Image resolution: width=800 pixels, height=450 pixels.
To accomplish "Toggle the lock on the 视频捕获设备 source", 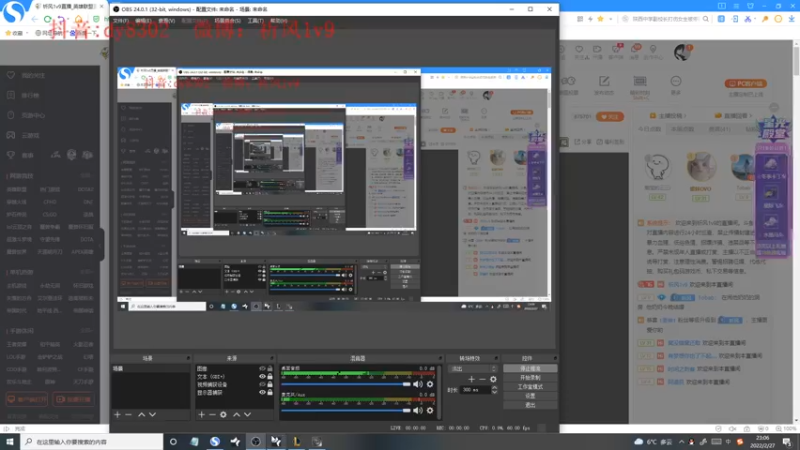I will [270, 385].
